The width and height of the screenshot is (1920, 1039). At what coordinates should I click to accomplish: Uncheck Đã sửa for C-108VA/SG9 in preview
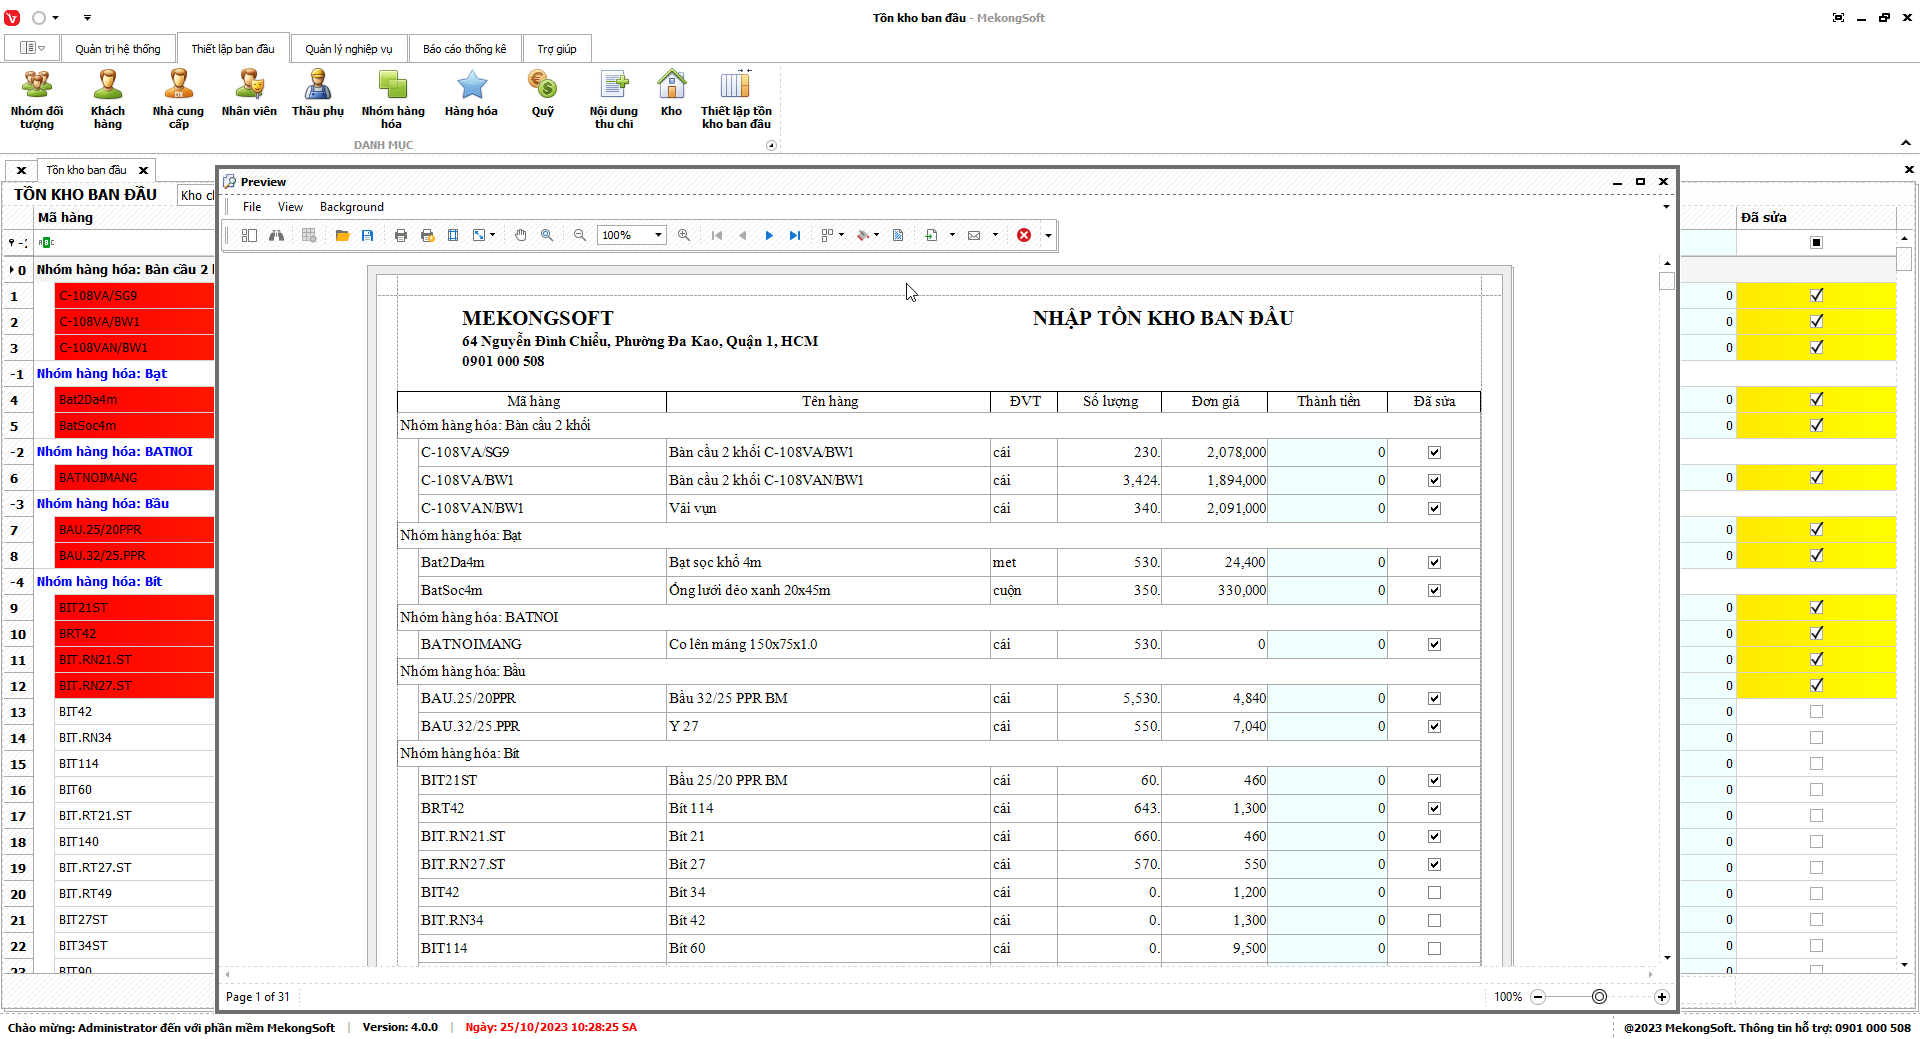coord(1434,452)
